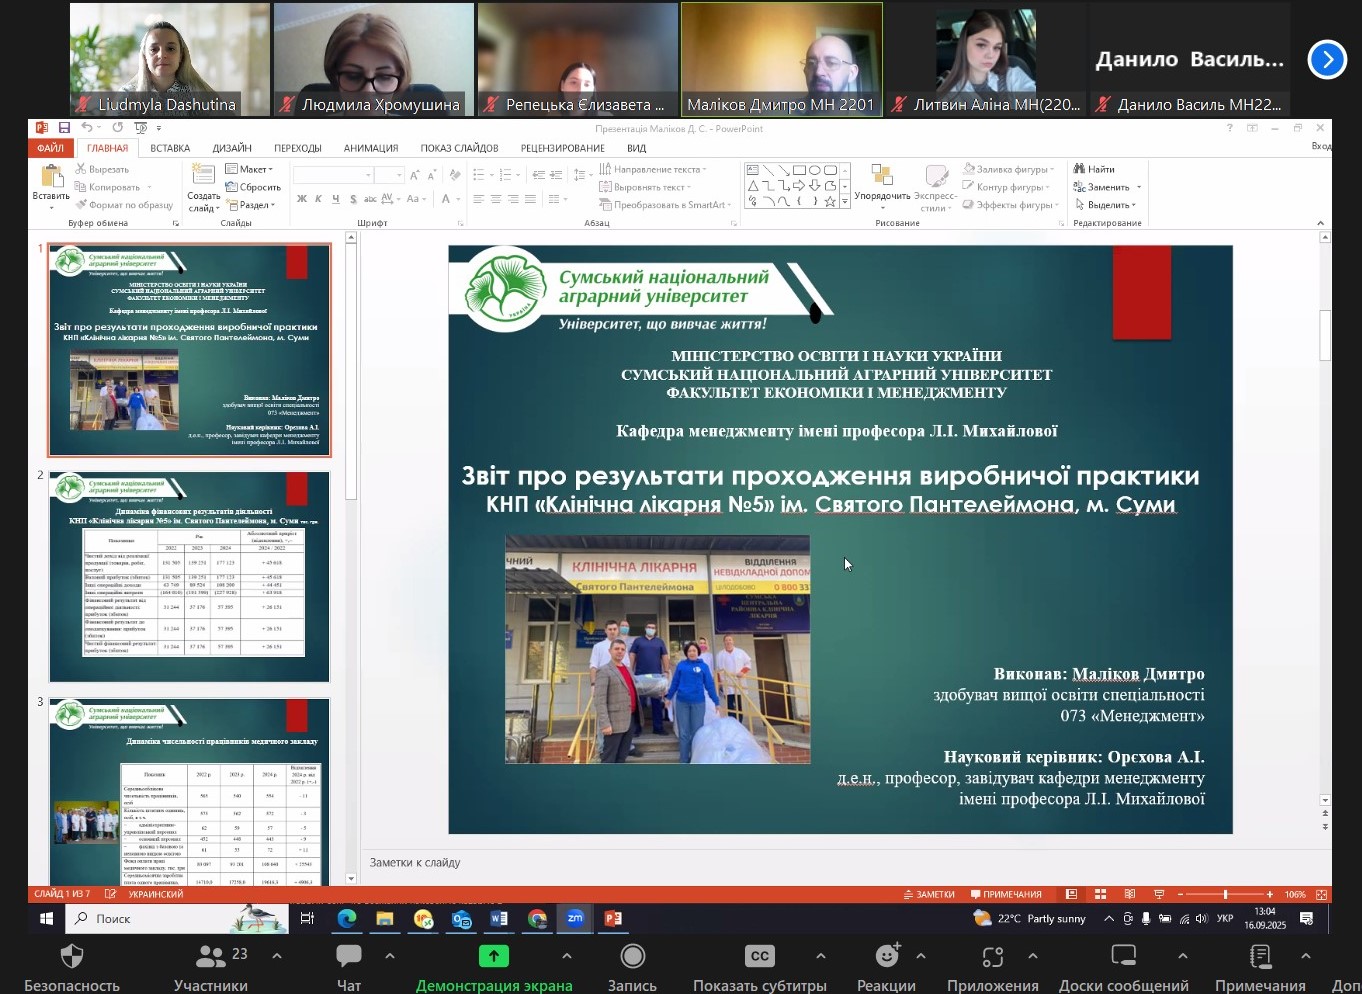Screen dimensions: 1362x994
Task: Click the Запись record button
Action: click(x=632, y=966)
